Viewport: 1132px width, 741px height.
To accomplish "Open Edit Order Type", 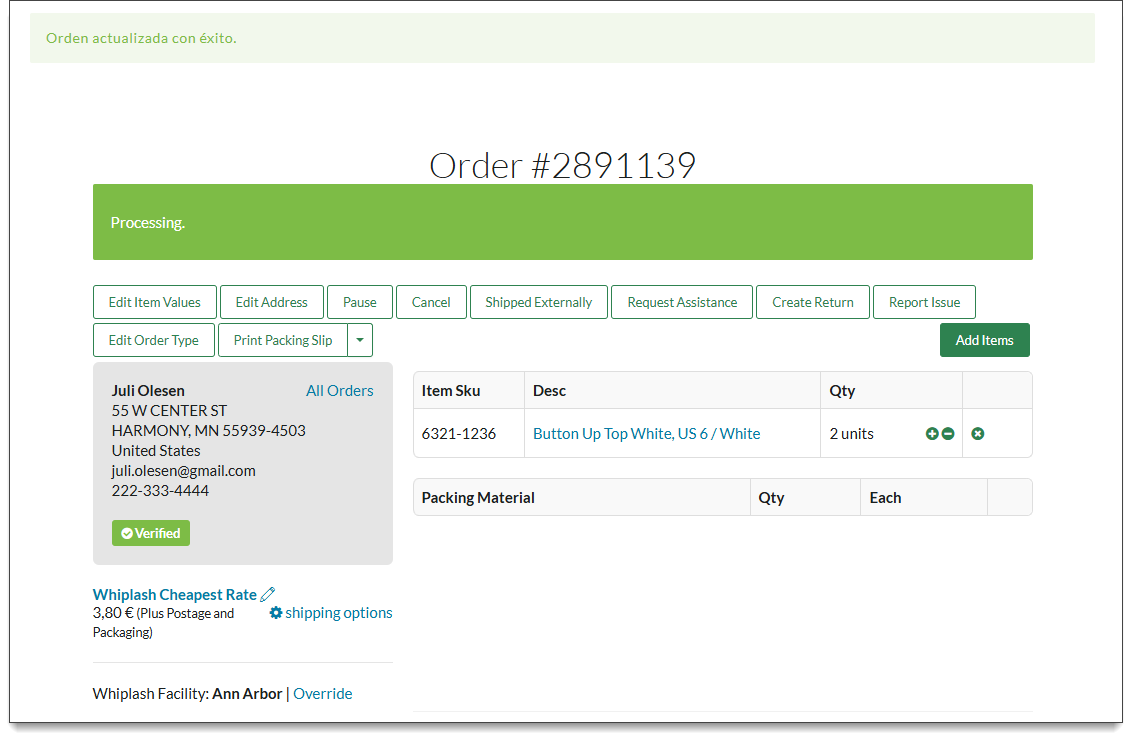I will click(x=153, y=340).
